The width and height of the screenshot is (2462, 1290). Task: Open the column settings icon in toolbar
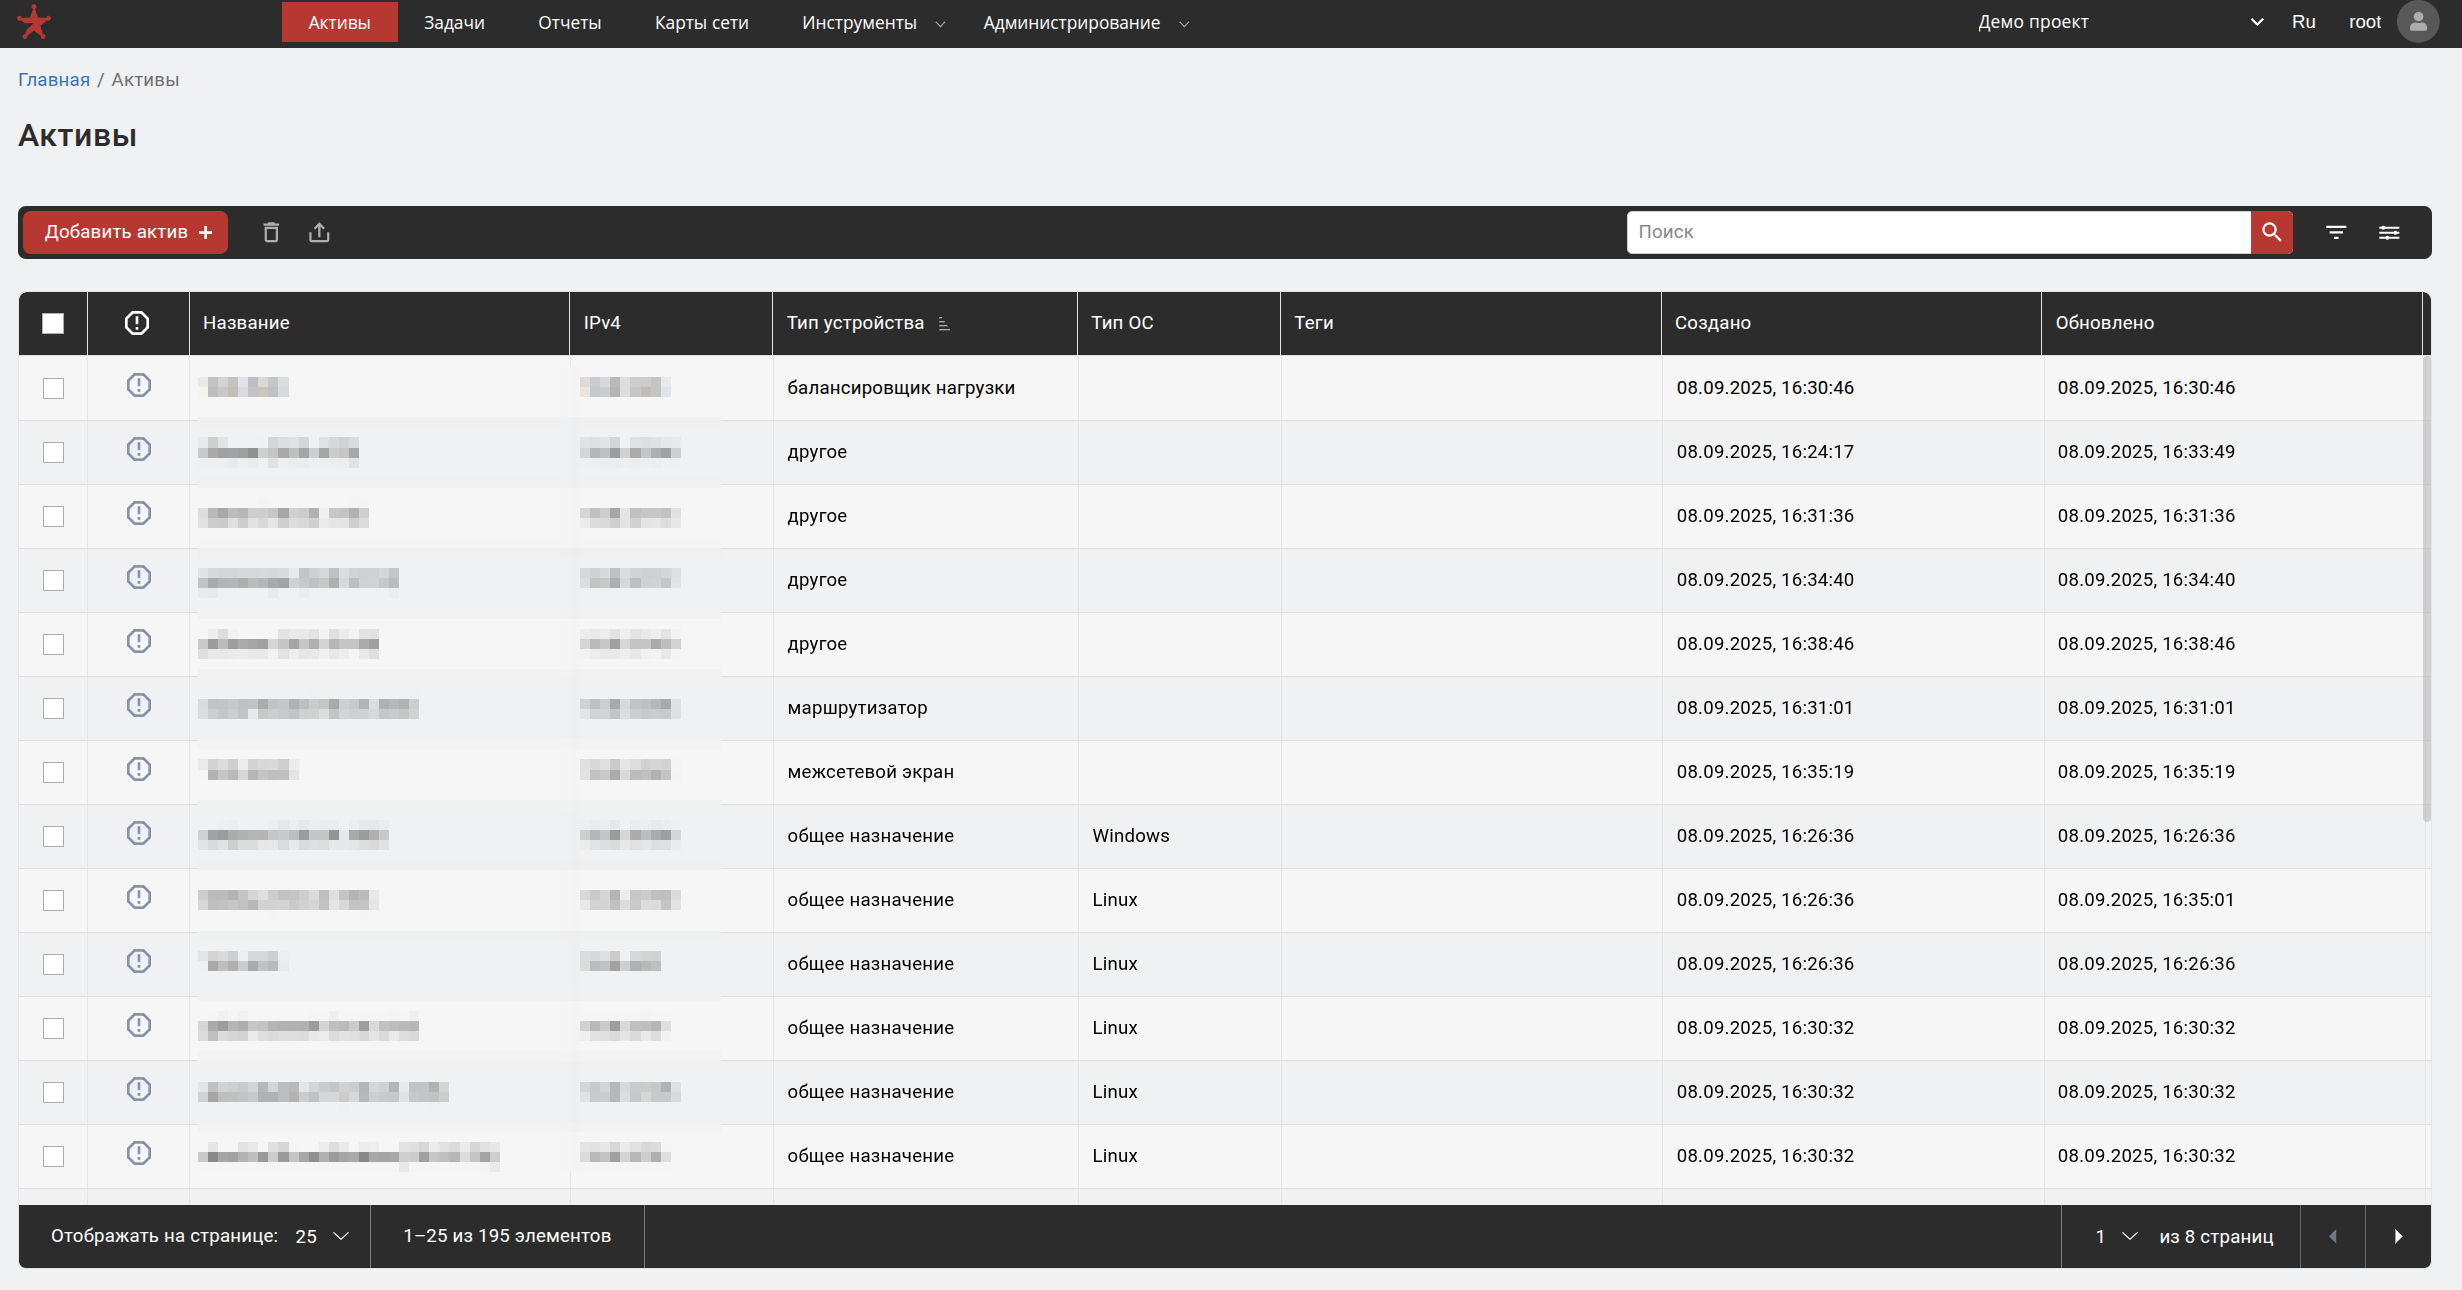point(2389,232)
